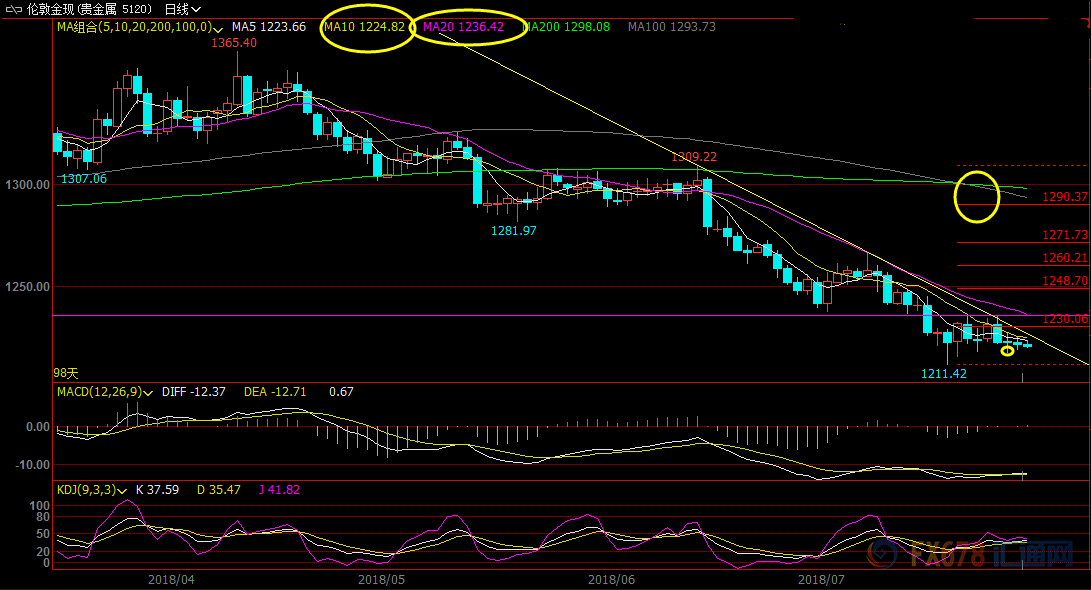1091x590 pixels.
Task: Click the 1230.06 horizontal level label
Action: [1065, 319]
